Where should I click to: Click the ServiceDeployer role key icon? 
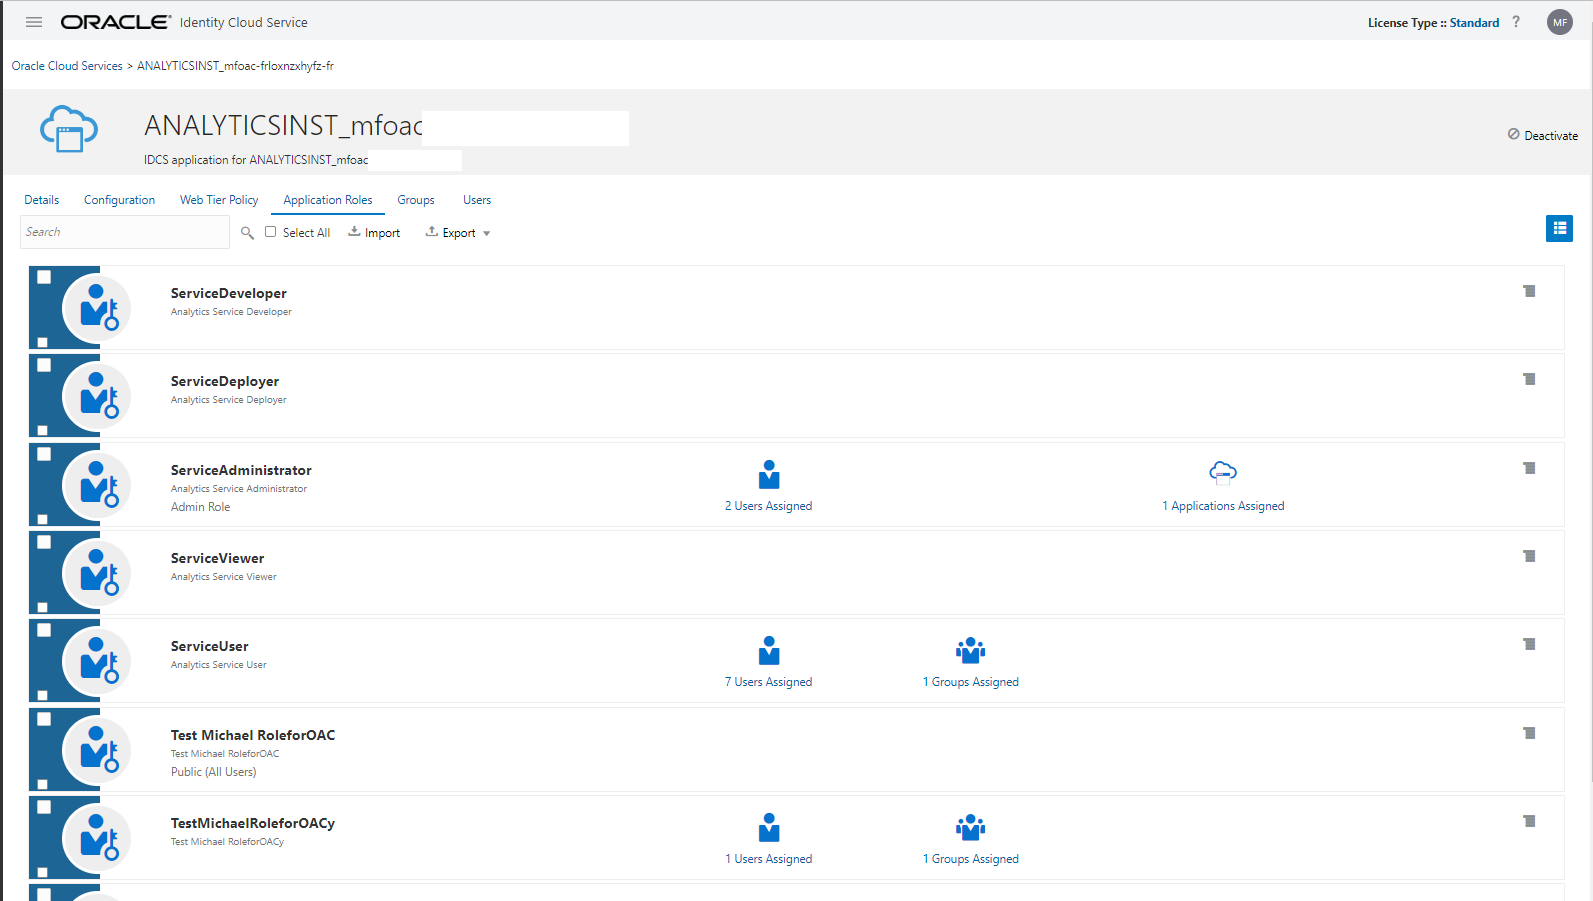97,396
